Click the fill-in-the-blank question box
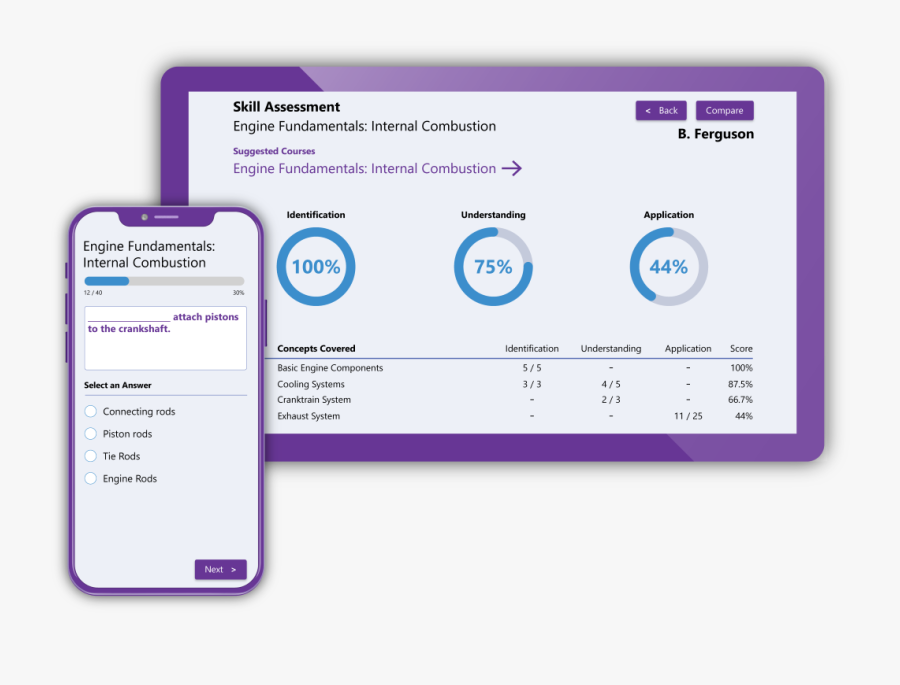Viewport: 900px width, 685px height. click(x=165, y=338)
